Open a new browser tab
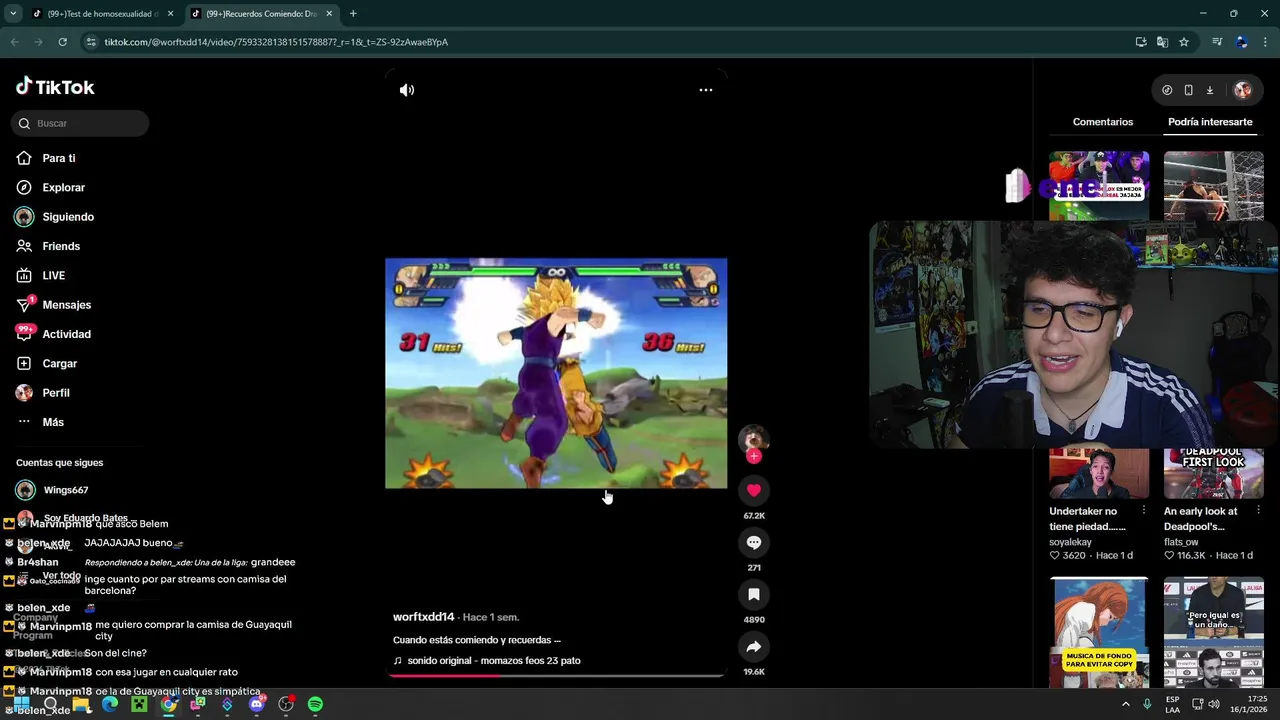This screenshot has width=1280, height=720. click(353, 14)
